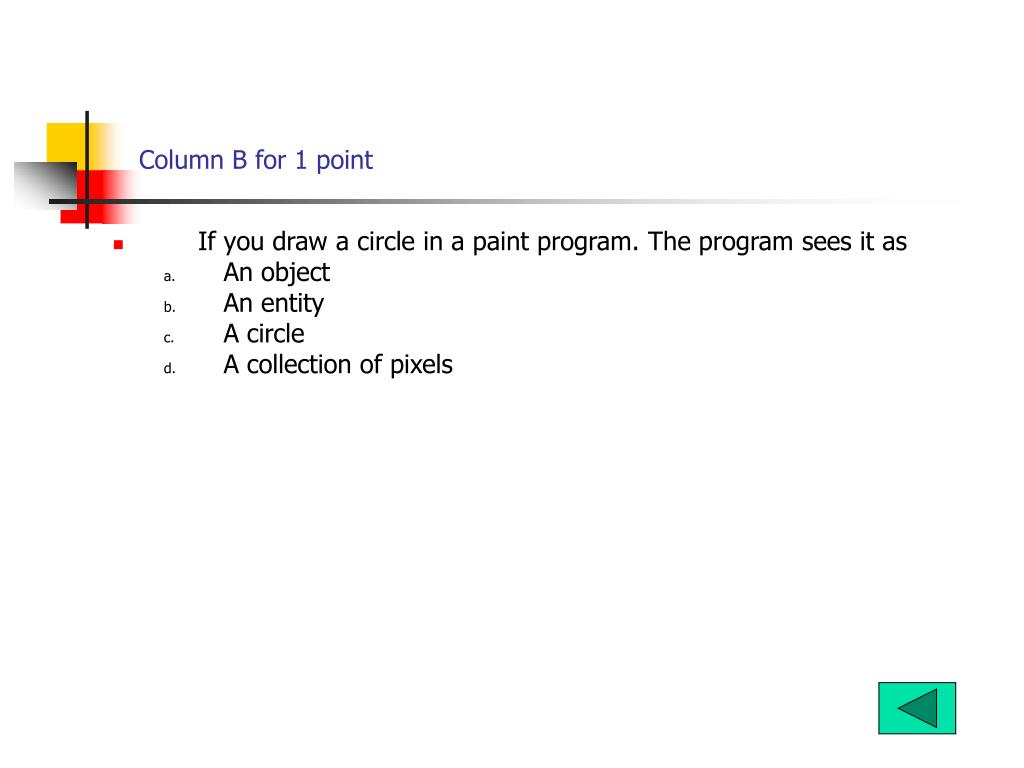This screenshot has height=768, width=1024.
Task: Click the list marker 'c.'
Action: (x=168, y=338)
